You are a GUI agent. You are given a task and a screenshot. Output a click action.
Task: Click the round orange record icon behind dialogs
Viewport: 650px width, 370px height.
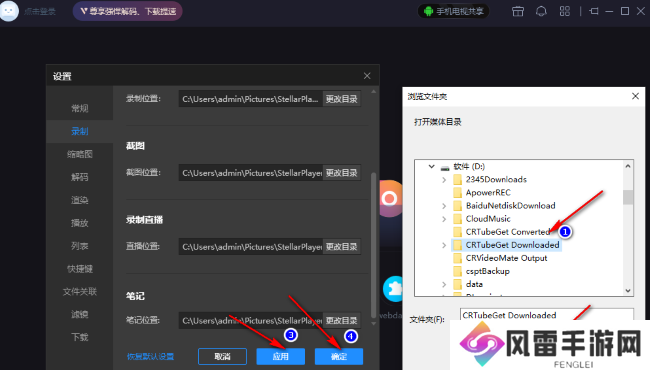point(390,199)
